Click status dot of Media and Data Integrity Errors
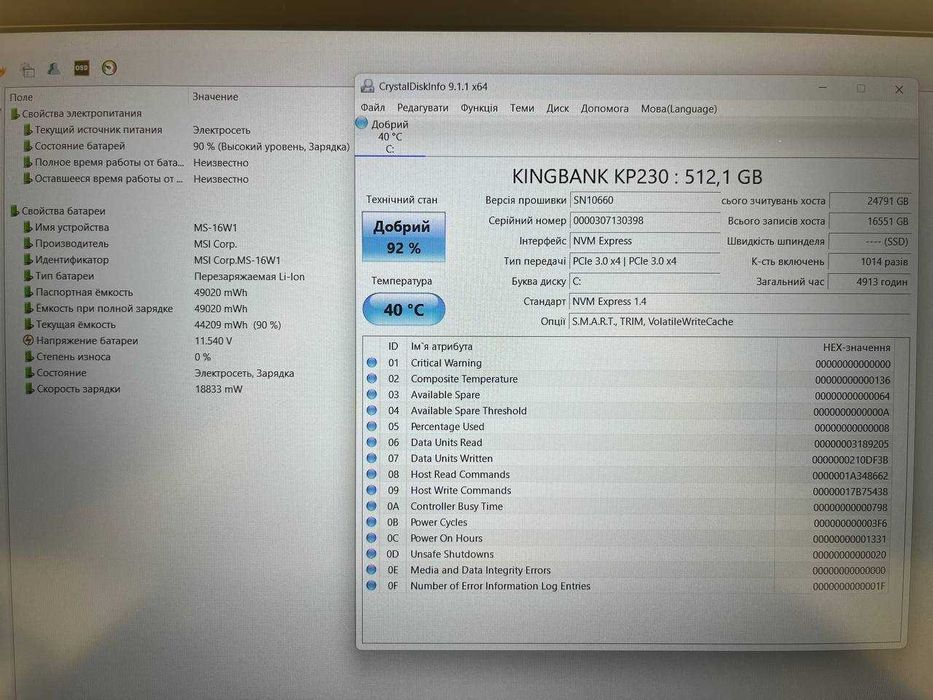The height and width of the screenshot is (700, 933). click(x=372, y=570)
